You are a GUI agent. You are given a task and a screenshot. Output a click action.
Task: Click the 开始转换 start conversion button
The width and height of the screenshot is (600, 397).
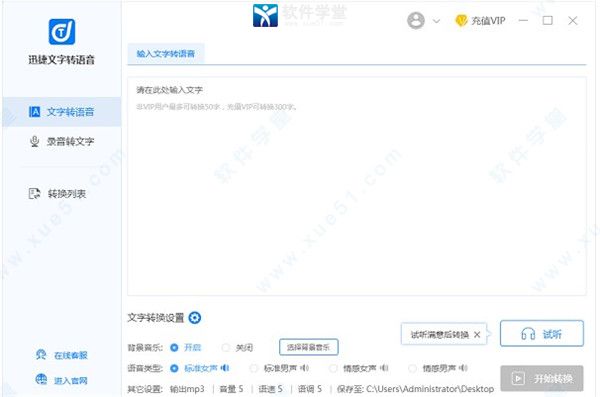click(542, 378)
